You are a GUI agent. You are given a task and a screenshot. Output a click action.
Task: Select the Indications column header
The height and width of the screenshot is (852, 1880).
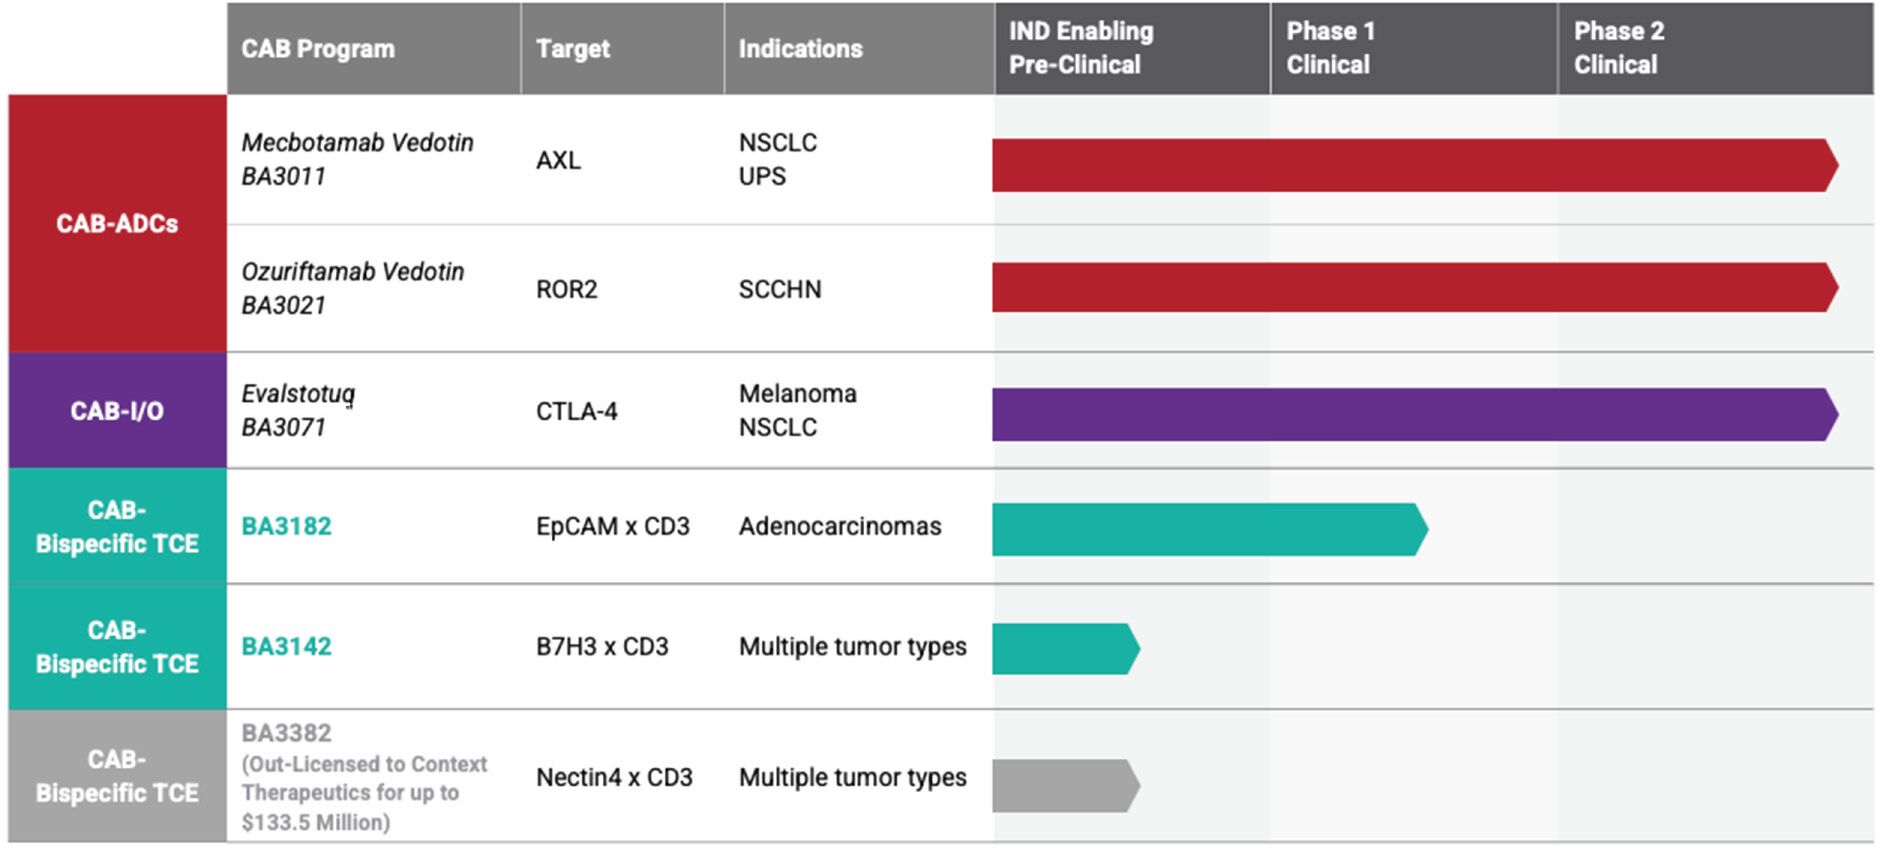coord(800,49)
